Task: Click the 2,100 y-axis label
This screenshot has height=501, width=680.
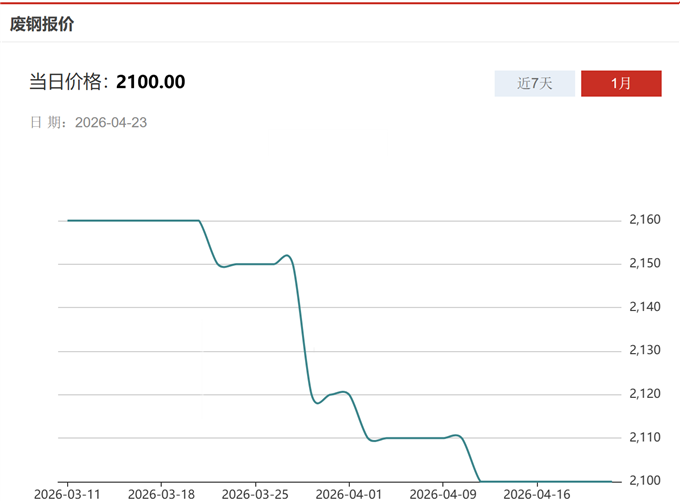Action: 645,481
